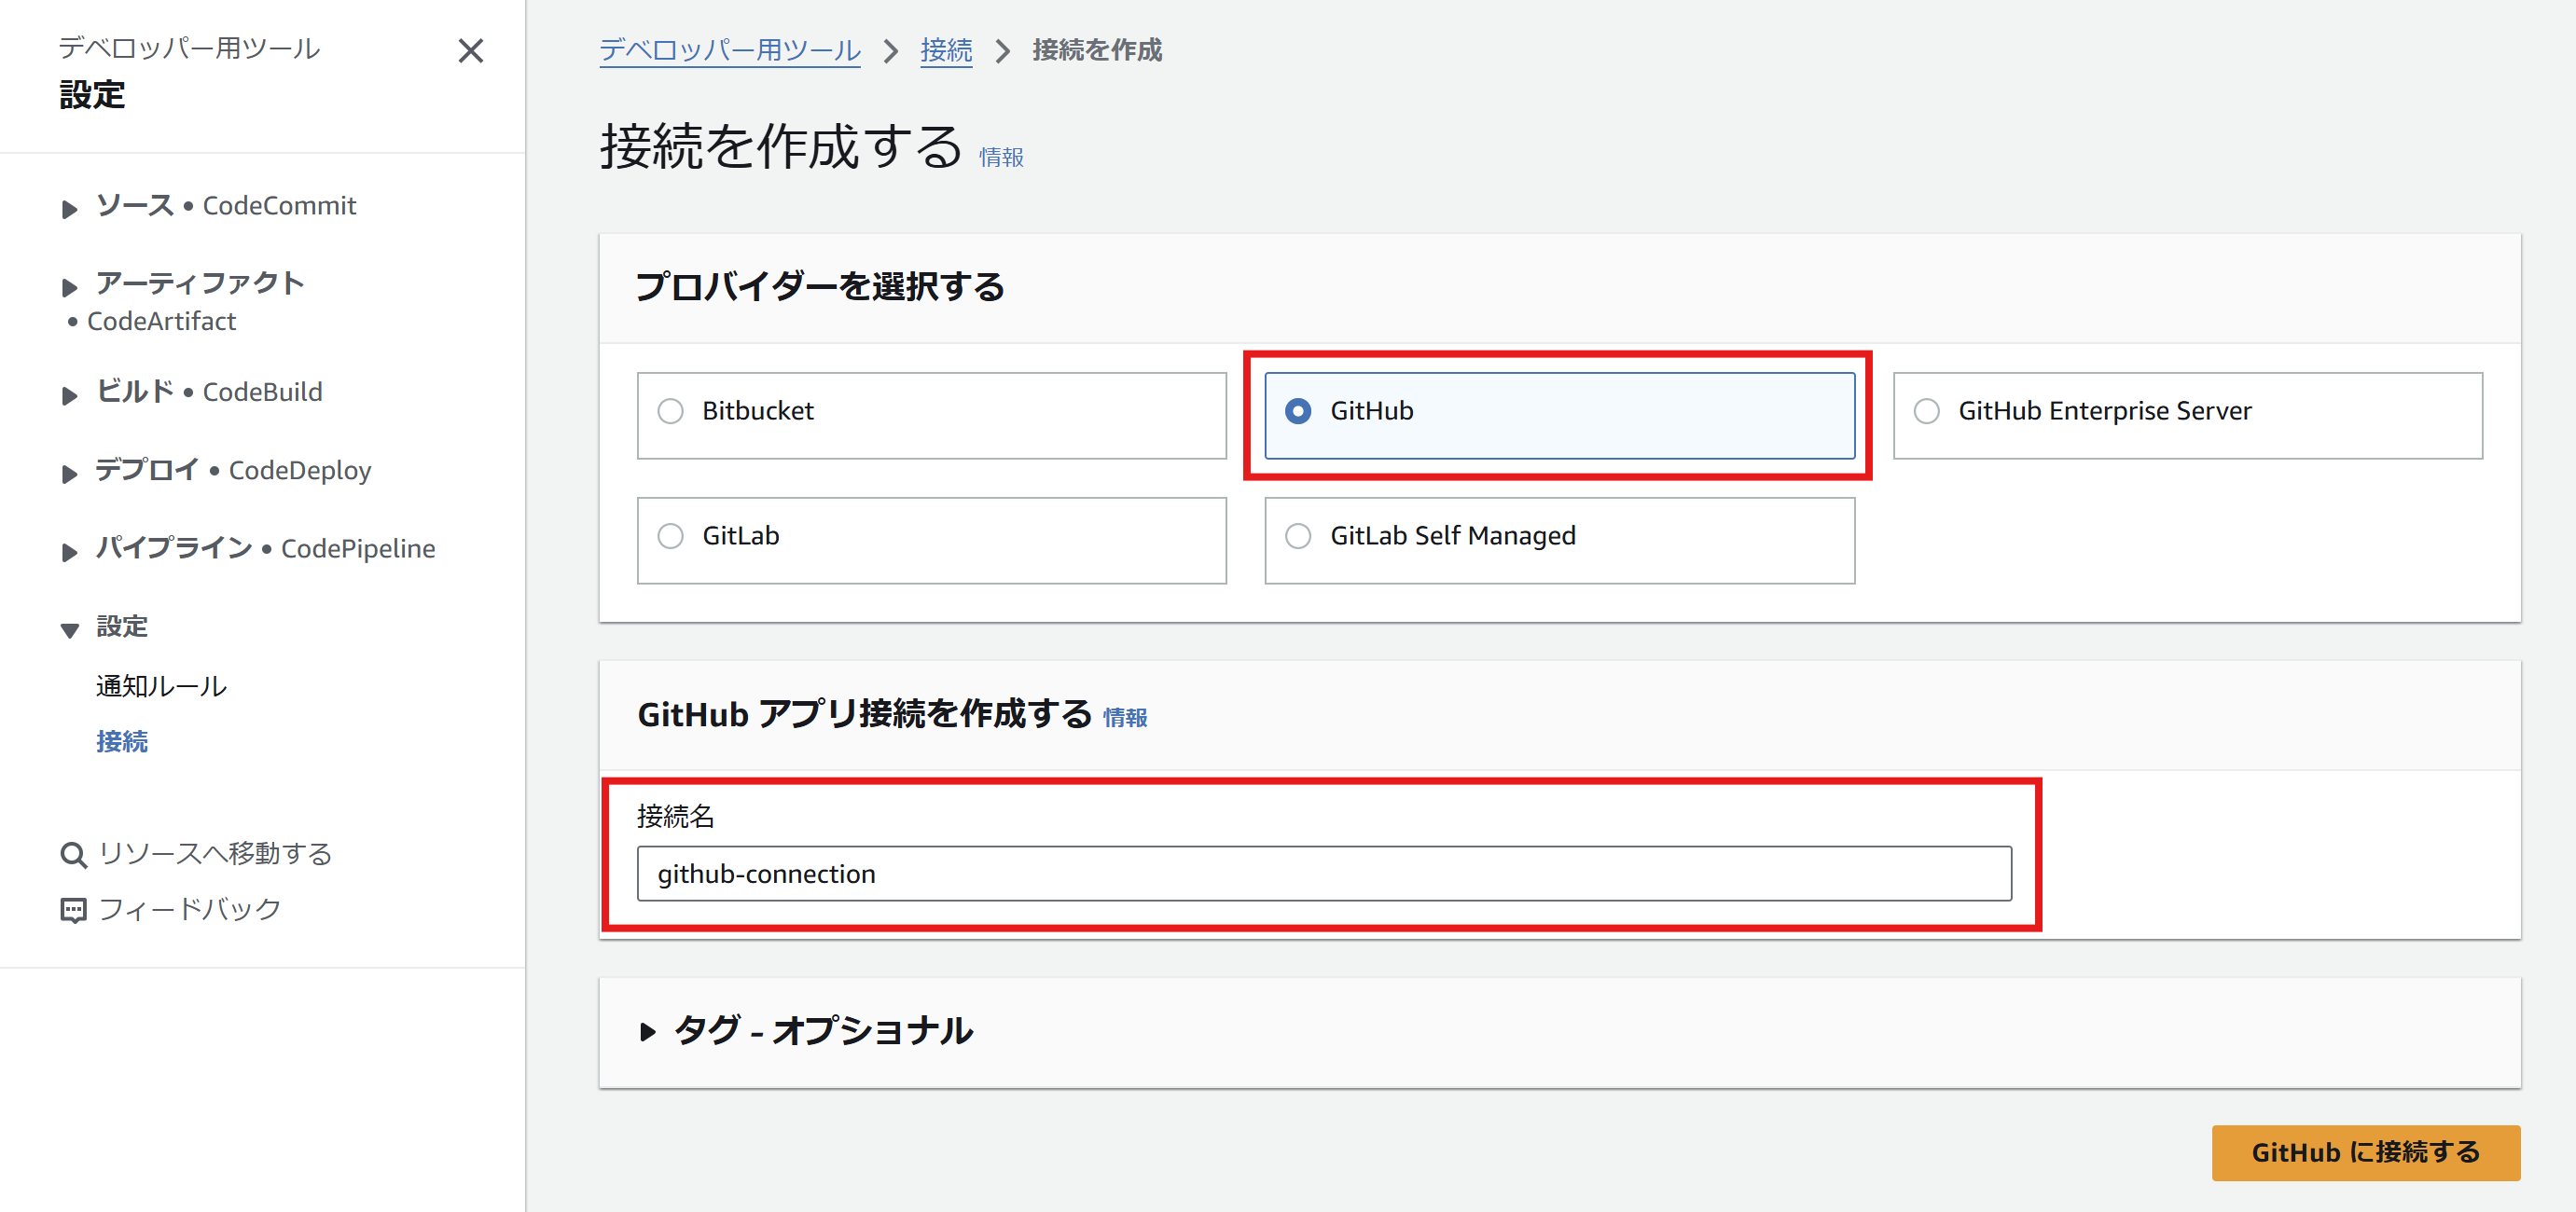Viewport: 2576px width, 1212px height.
Task: Open 通知ルール in the sidebar
Action: pyautogui.click(x=161, y=686)
